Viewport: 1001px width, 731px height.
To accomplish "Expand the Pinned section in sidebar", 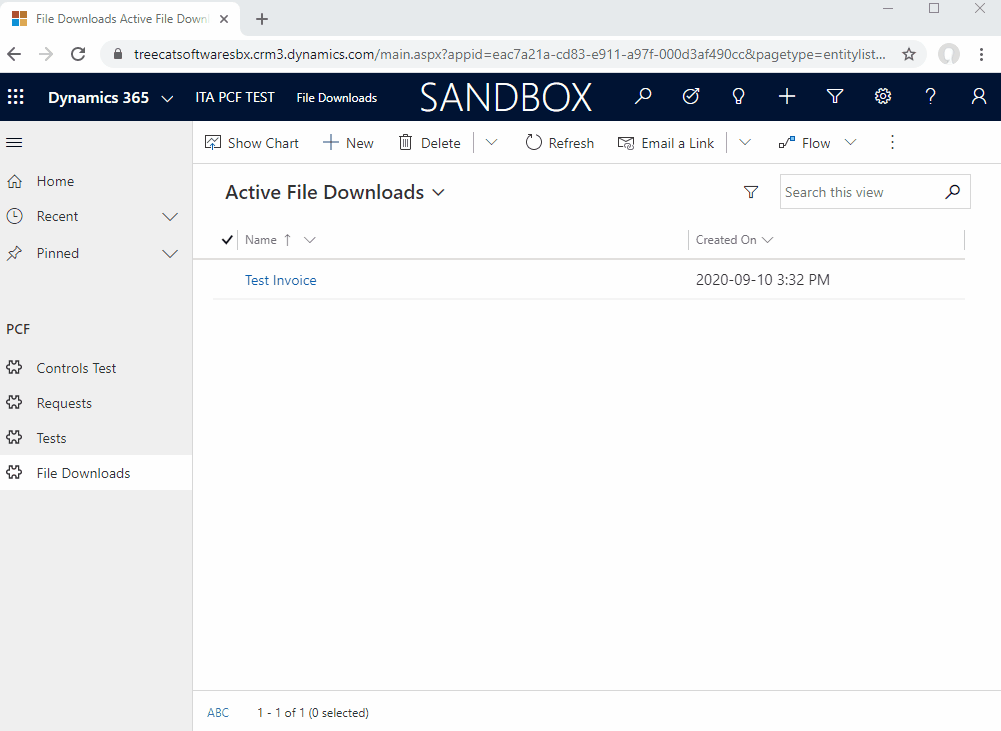I will (x=170, y=253).
